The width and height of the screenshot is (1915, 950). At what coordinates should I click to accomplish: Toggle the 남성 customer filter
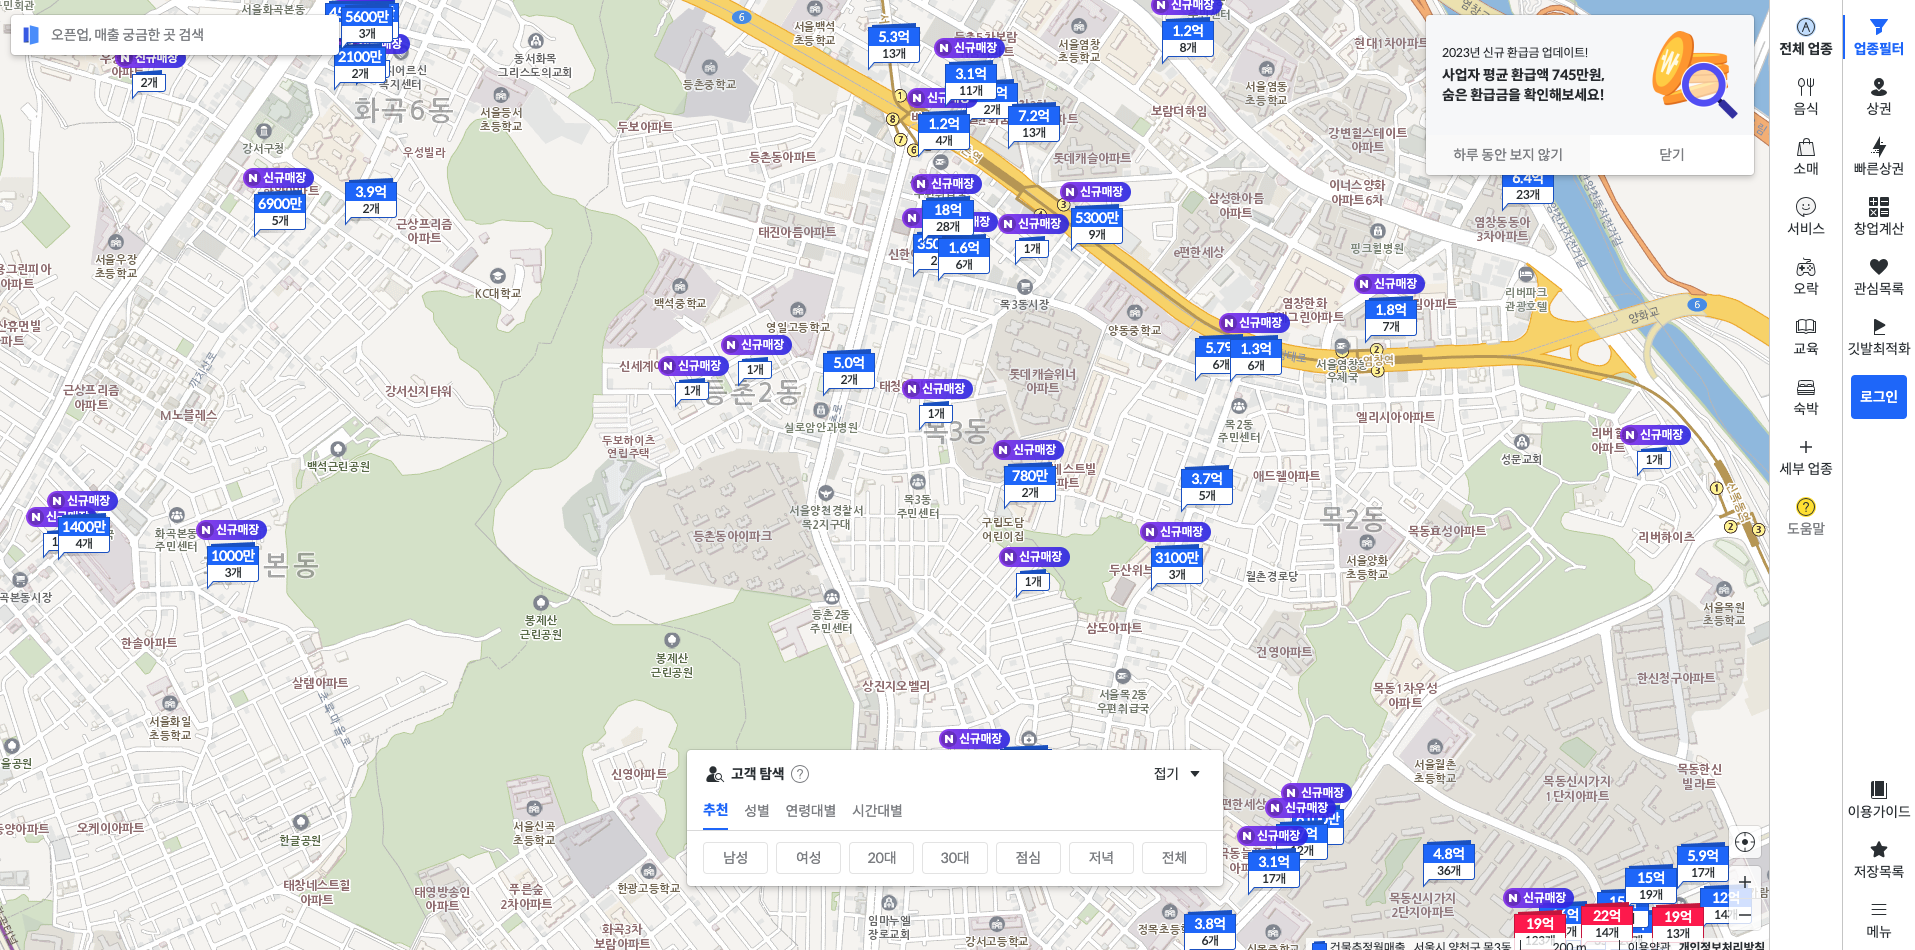735,858
